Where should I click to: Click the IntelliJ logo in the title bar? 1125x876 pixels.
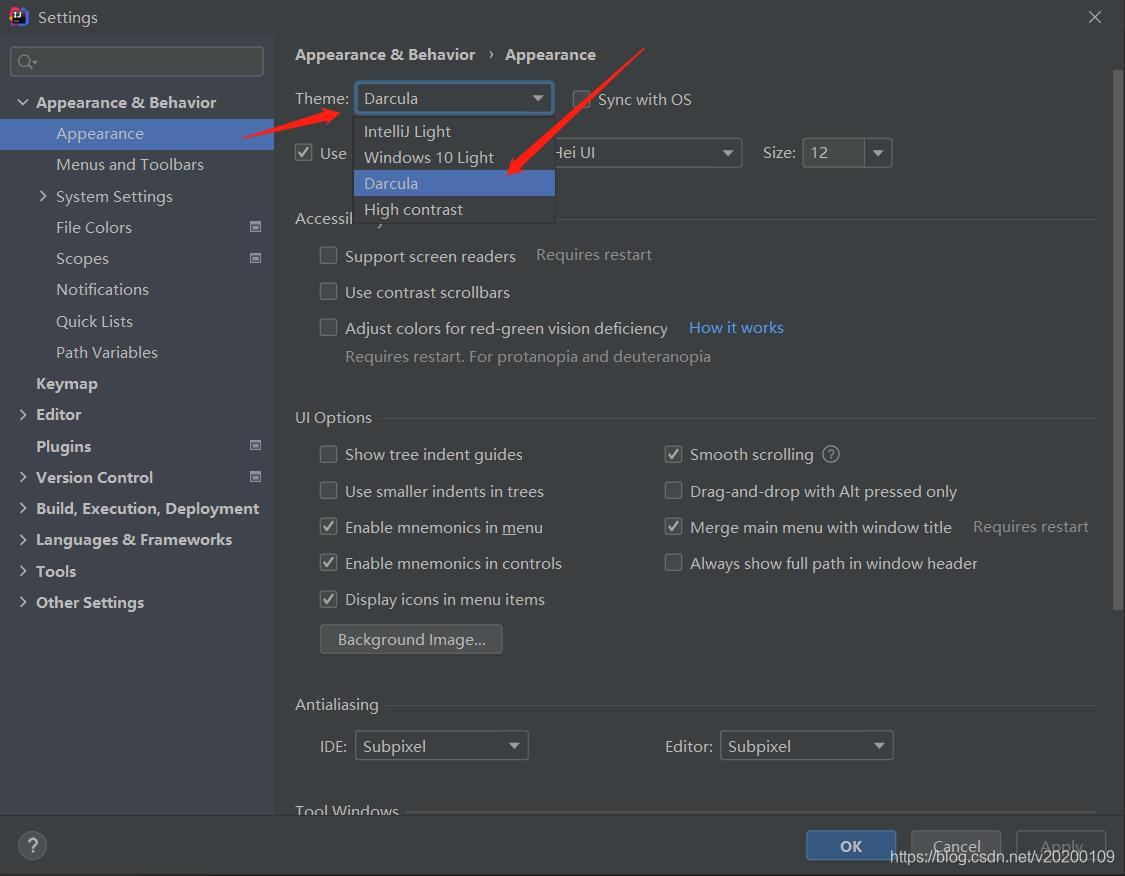coord(18,17)
